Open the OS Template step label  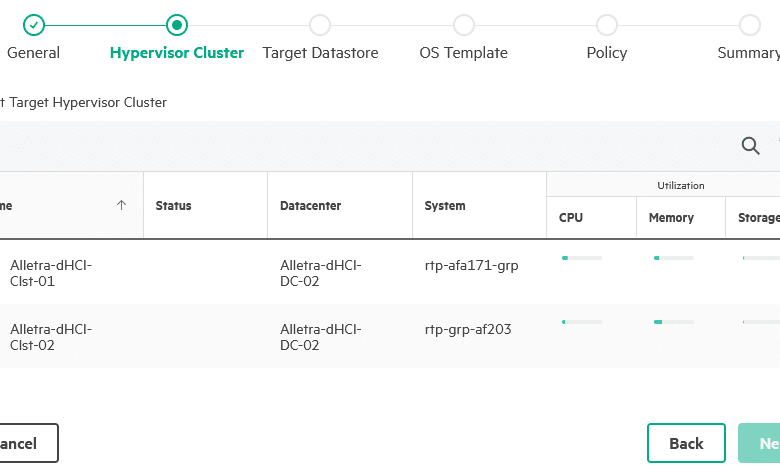pos(464,53)
